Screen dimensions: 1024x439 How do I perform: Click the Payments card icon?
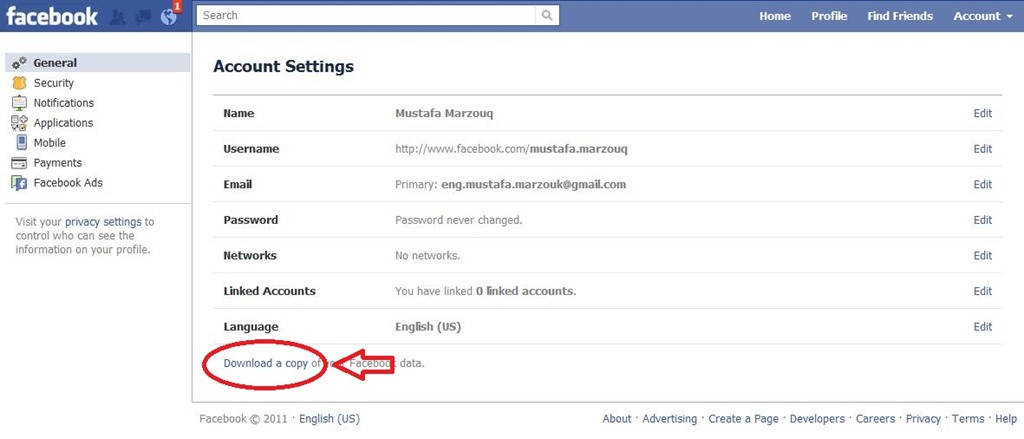(20, 163)
